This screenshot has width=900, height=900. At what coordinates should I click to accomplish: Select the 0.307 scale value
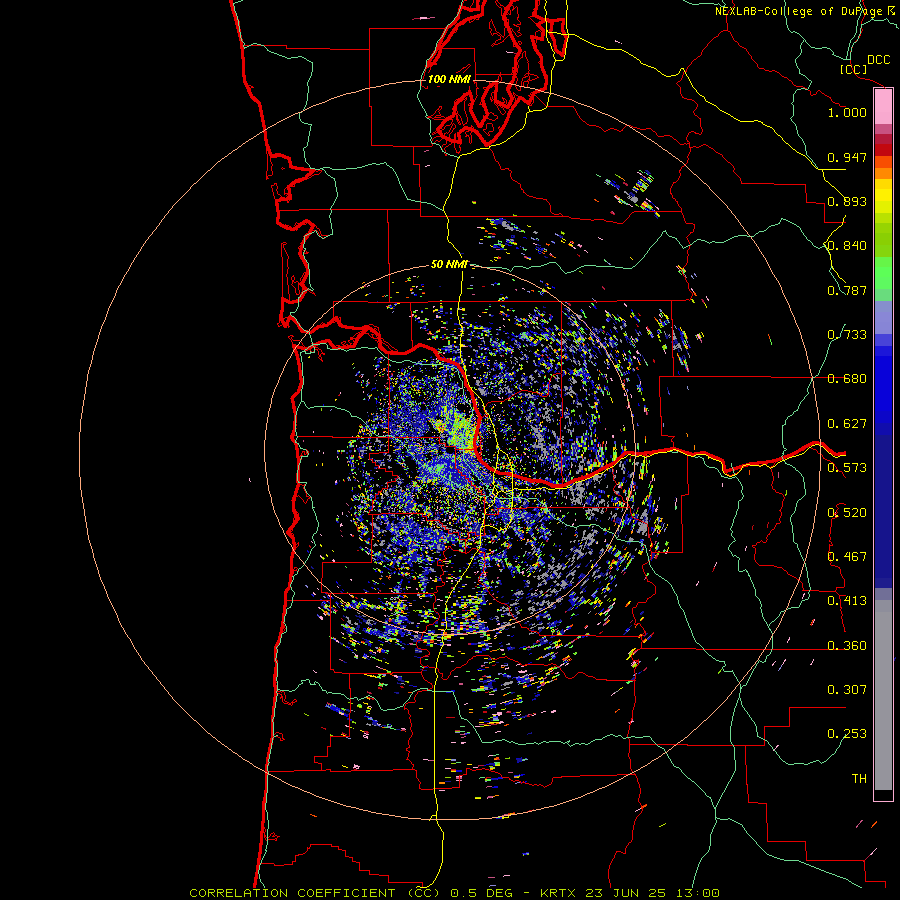point(847,690)
